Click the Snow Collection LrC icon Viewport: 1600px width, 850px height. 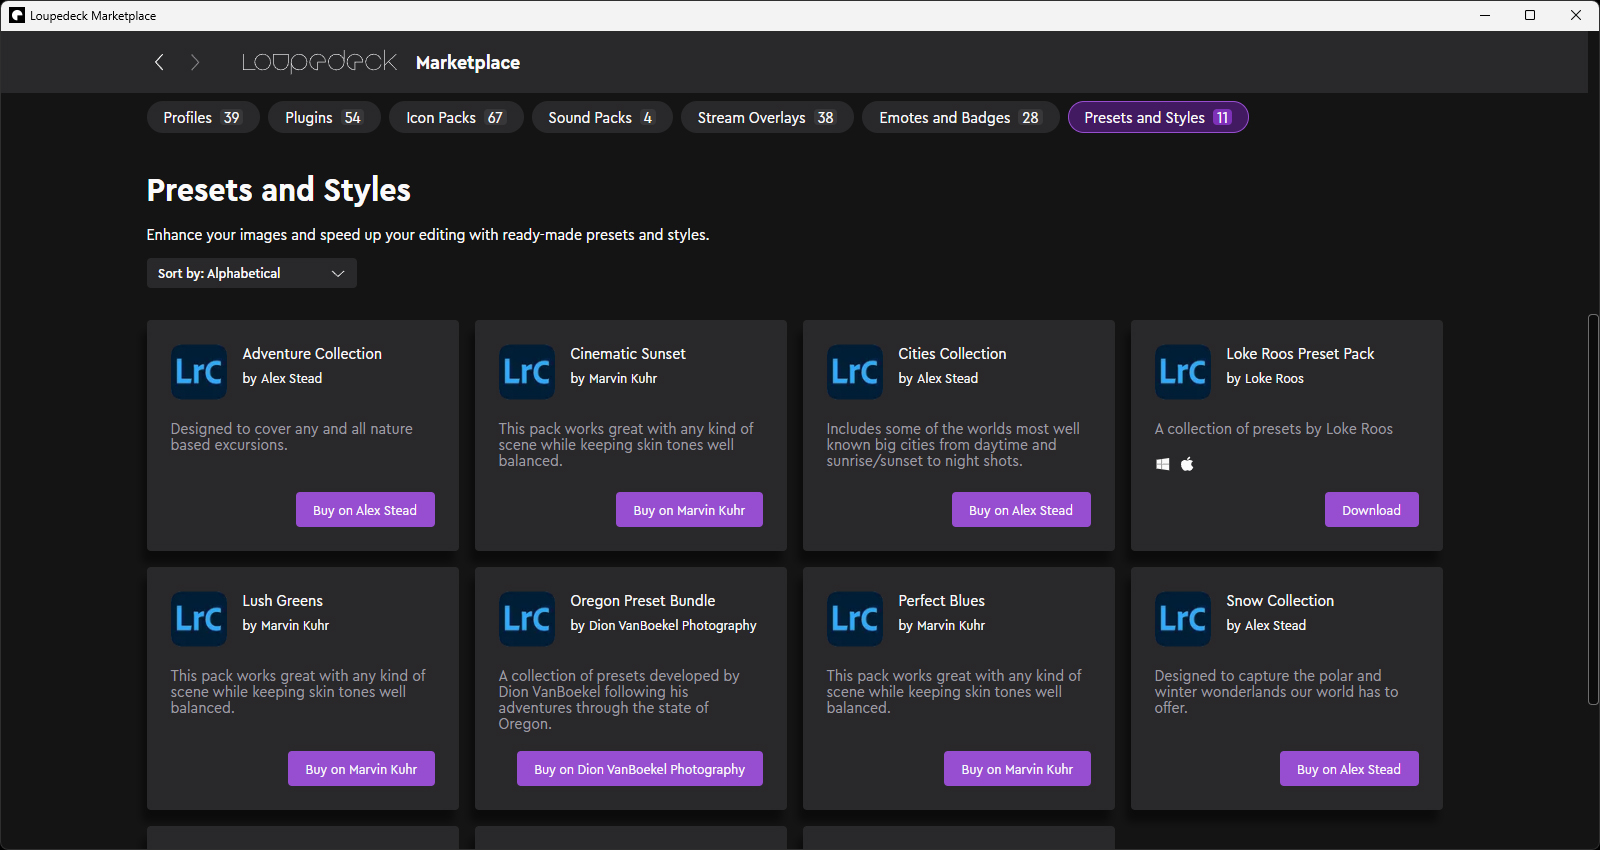tap(1183, 619)
